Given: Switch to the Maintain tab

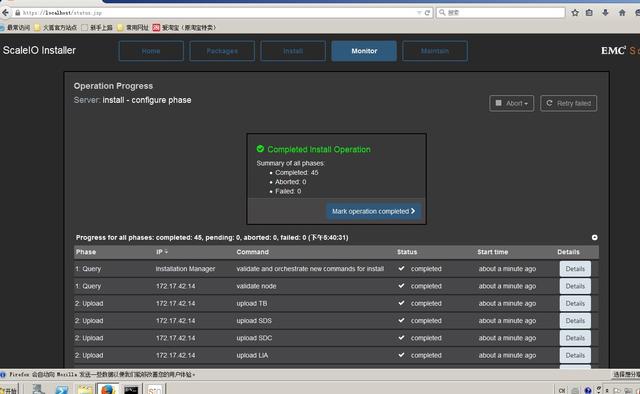Looking at the screenshot, I should click(435, 51).
